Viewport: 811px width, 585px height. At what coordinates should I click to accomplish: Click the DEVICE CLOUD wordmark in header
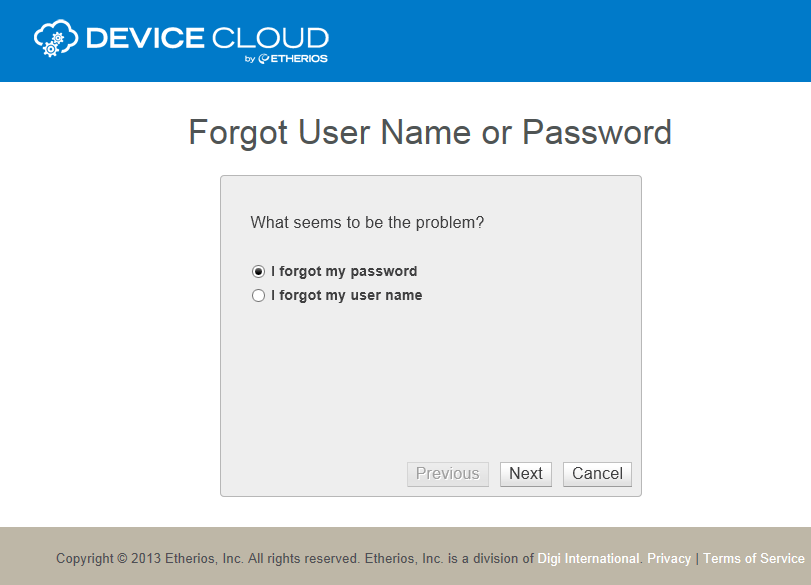click(206, 38)
